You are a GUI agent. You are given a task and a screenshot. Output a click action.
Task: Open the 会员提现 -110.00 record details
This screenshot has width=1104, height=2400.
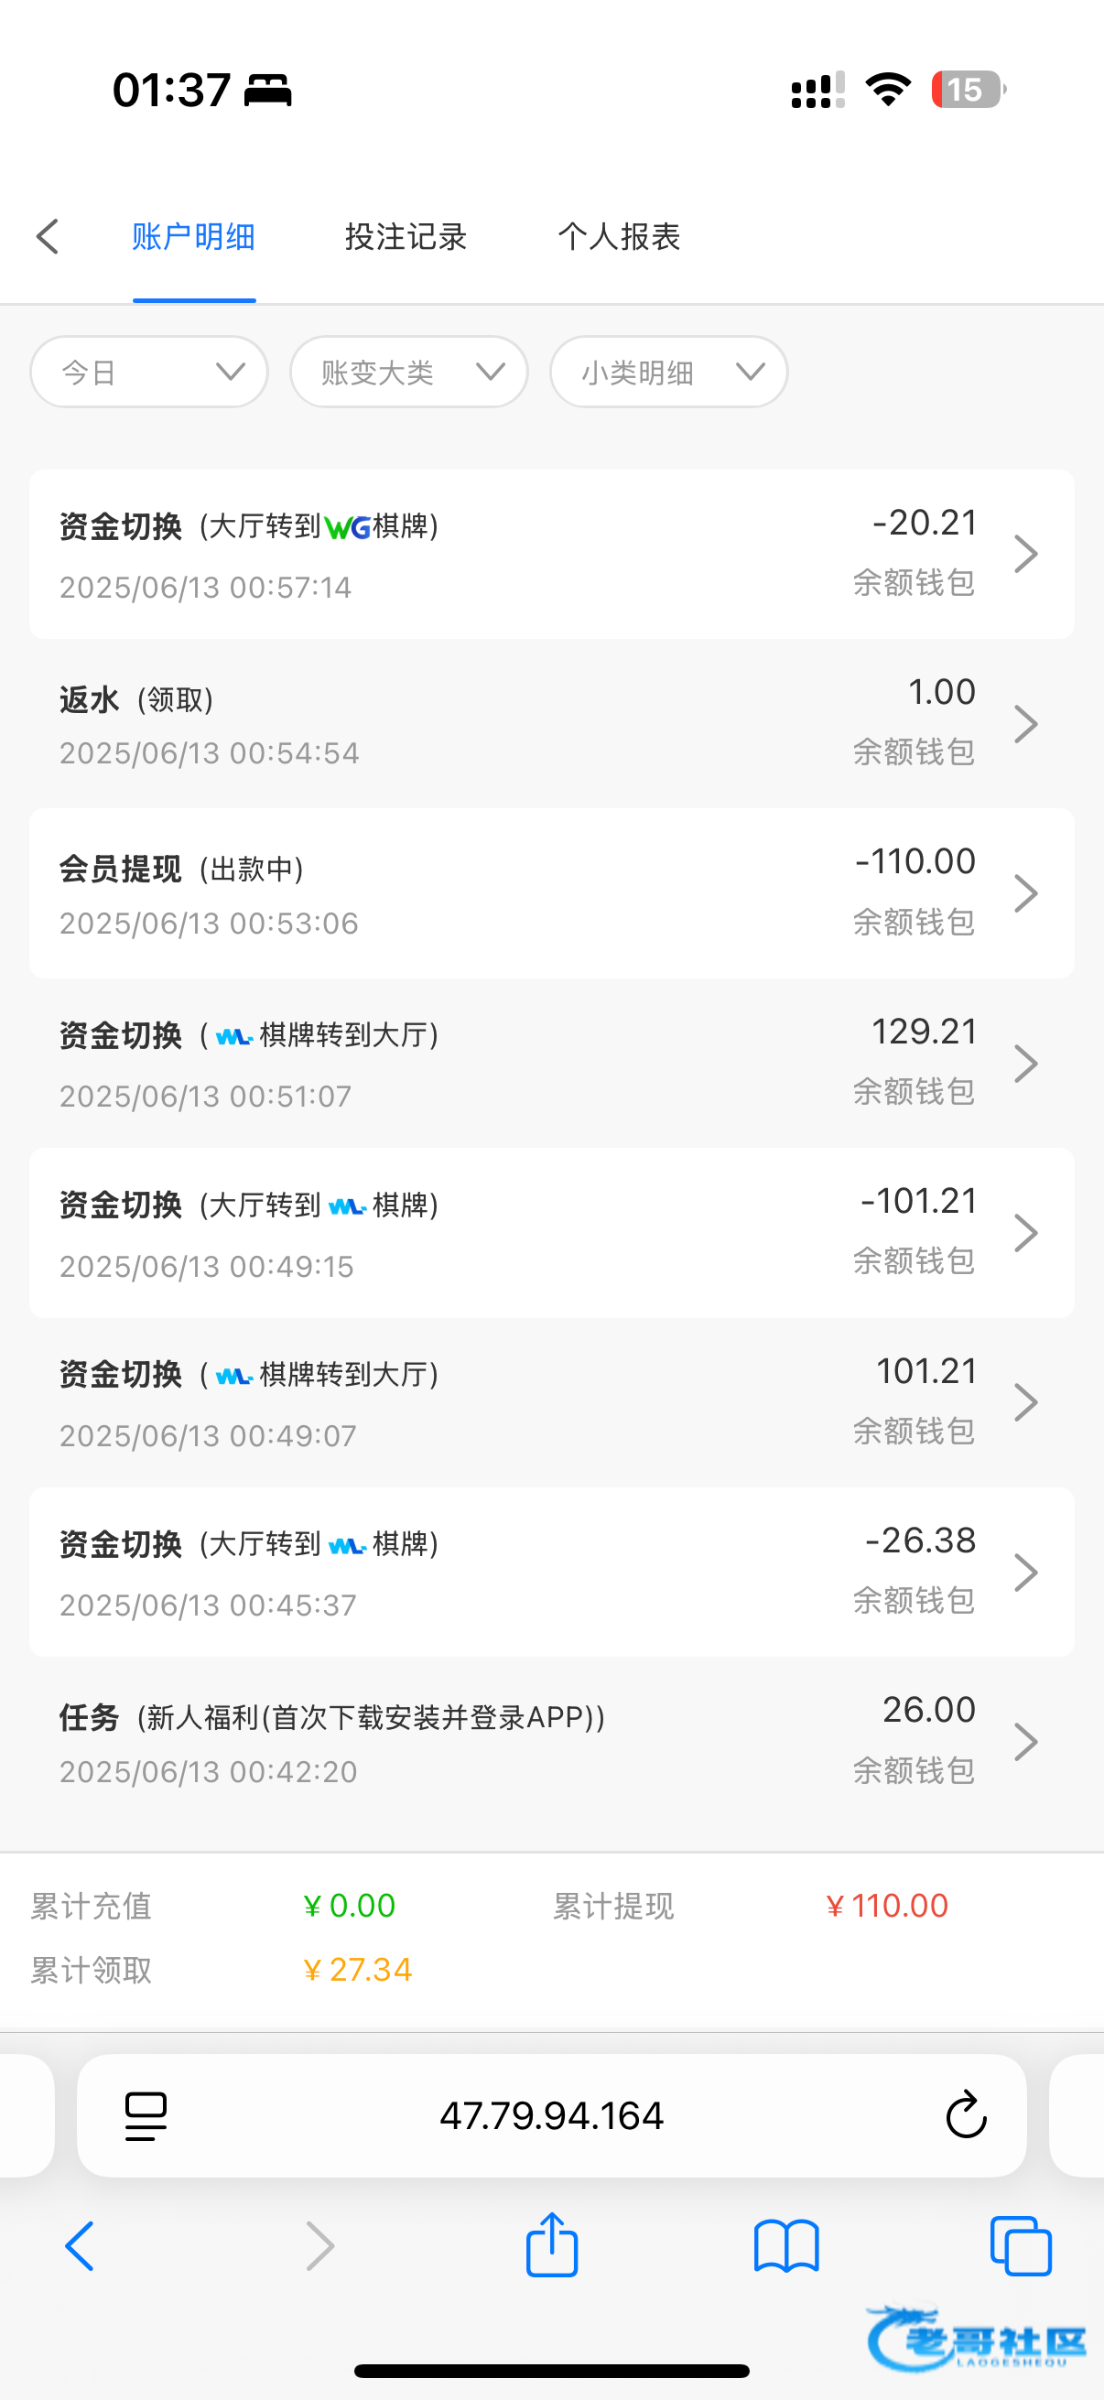pyautogui.click(x=552, y=893)
